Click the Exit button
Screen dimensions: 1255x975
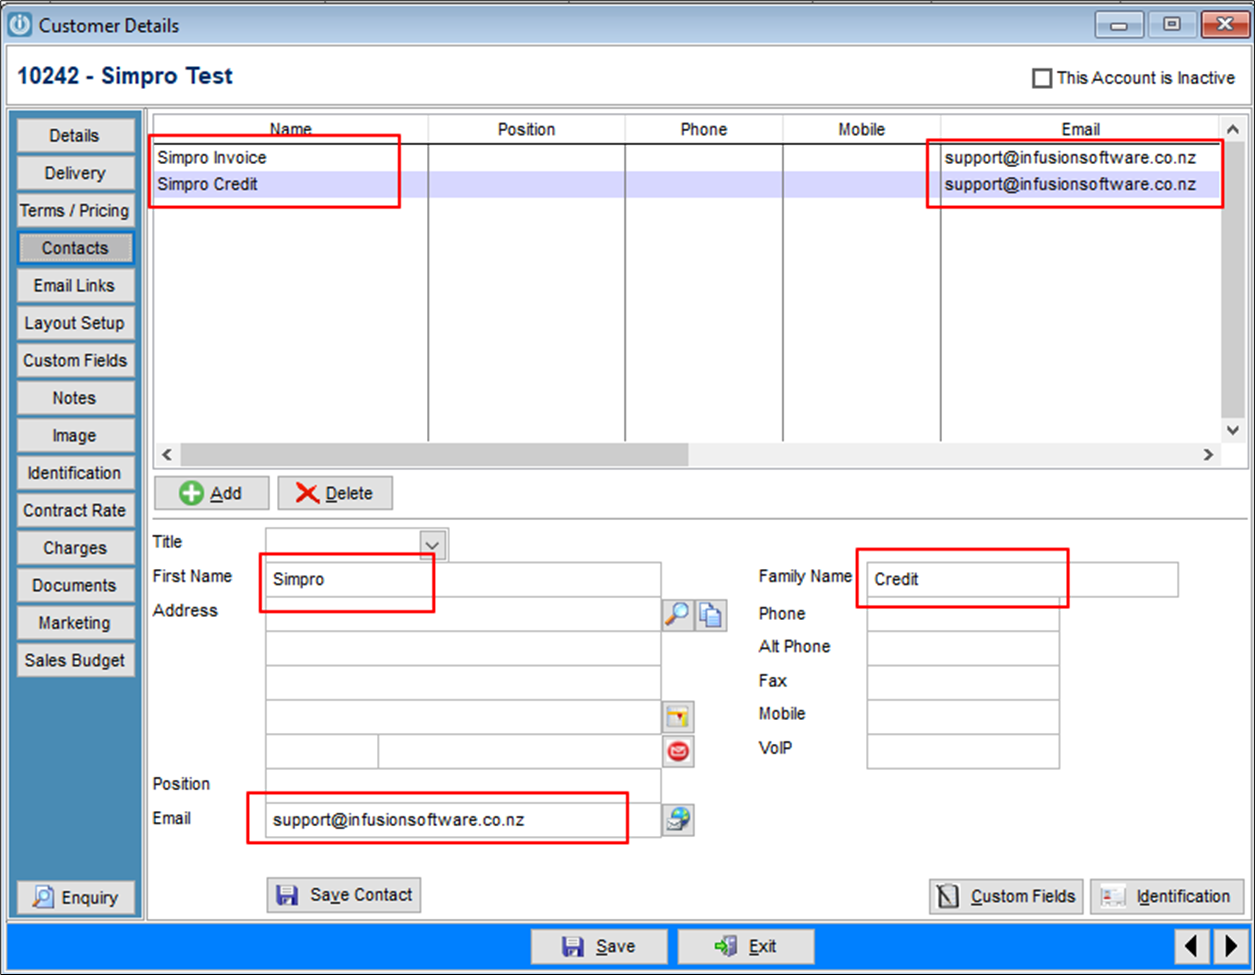[x=746, y=945]
